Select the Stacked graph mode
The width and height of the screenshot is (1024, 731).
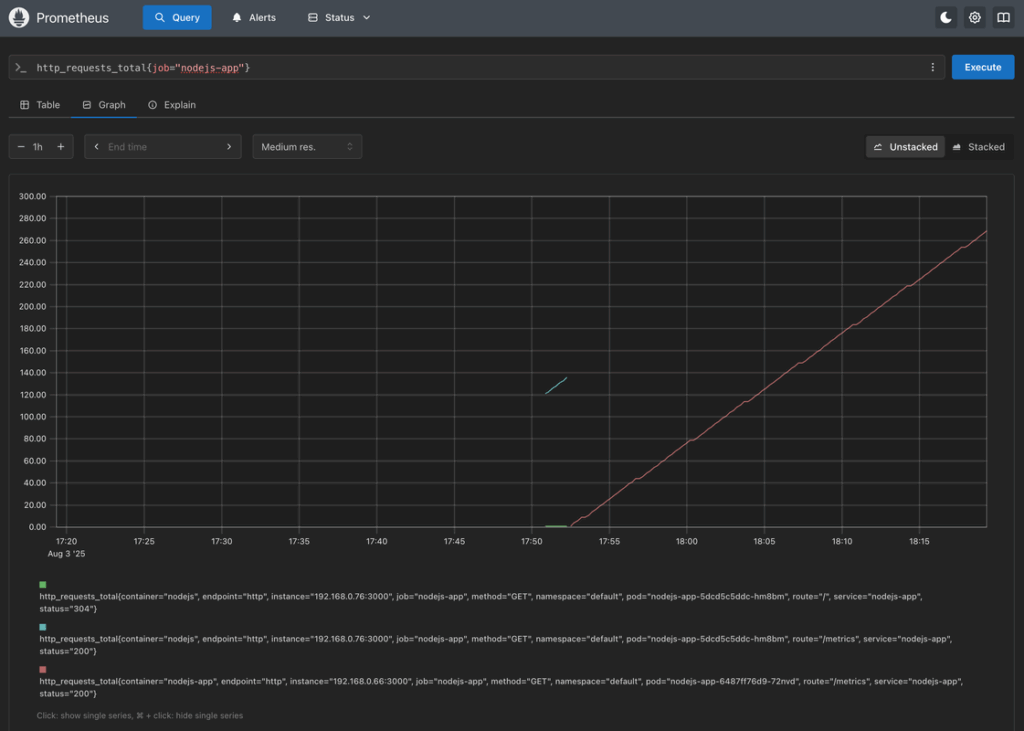tap(978, 147)
